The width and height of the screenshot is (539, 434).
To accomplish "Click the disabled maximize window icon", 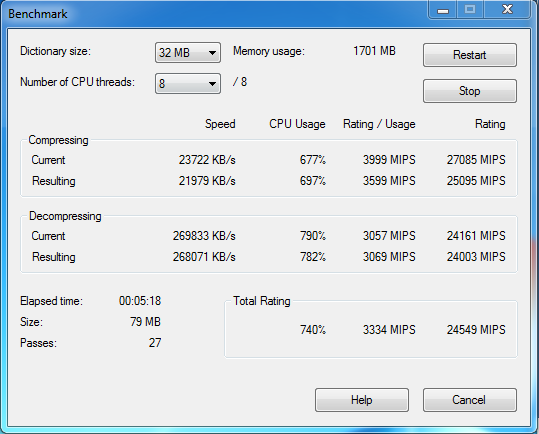I will click(x=470, y=9).
